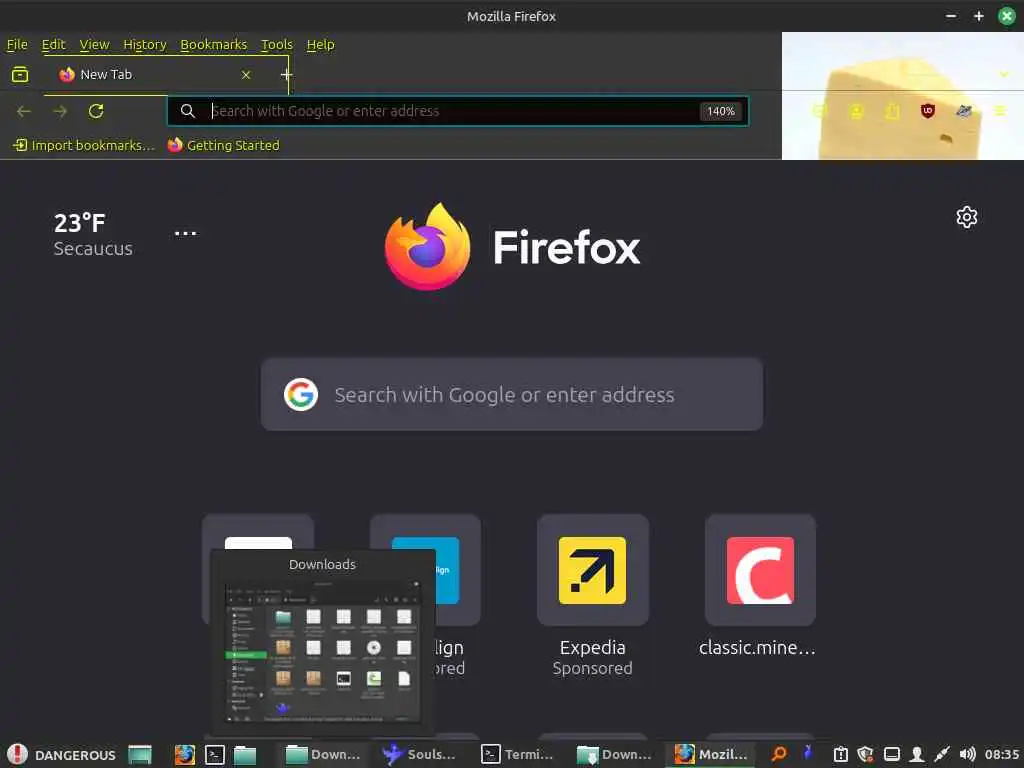
Task: Open the Tools menu
Action: tap(277, 44)
